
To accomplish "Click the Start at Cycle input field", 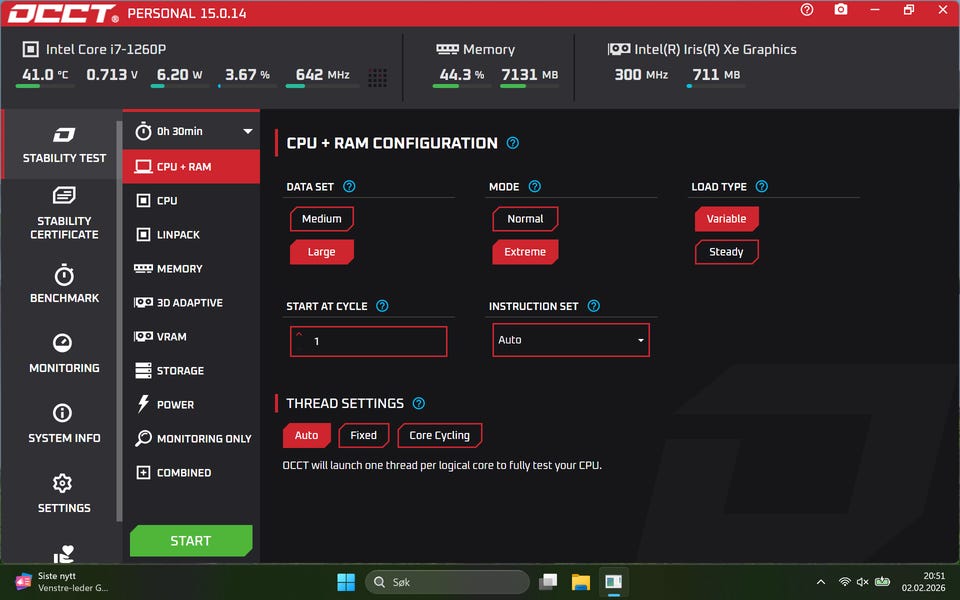I will tap(369, 341).
